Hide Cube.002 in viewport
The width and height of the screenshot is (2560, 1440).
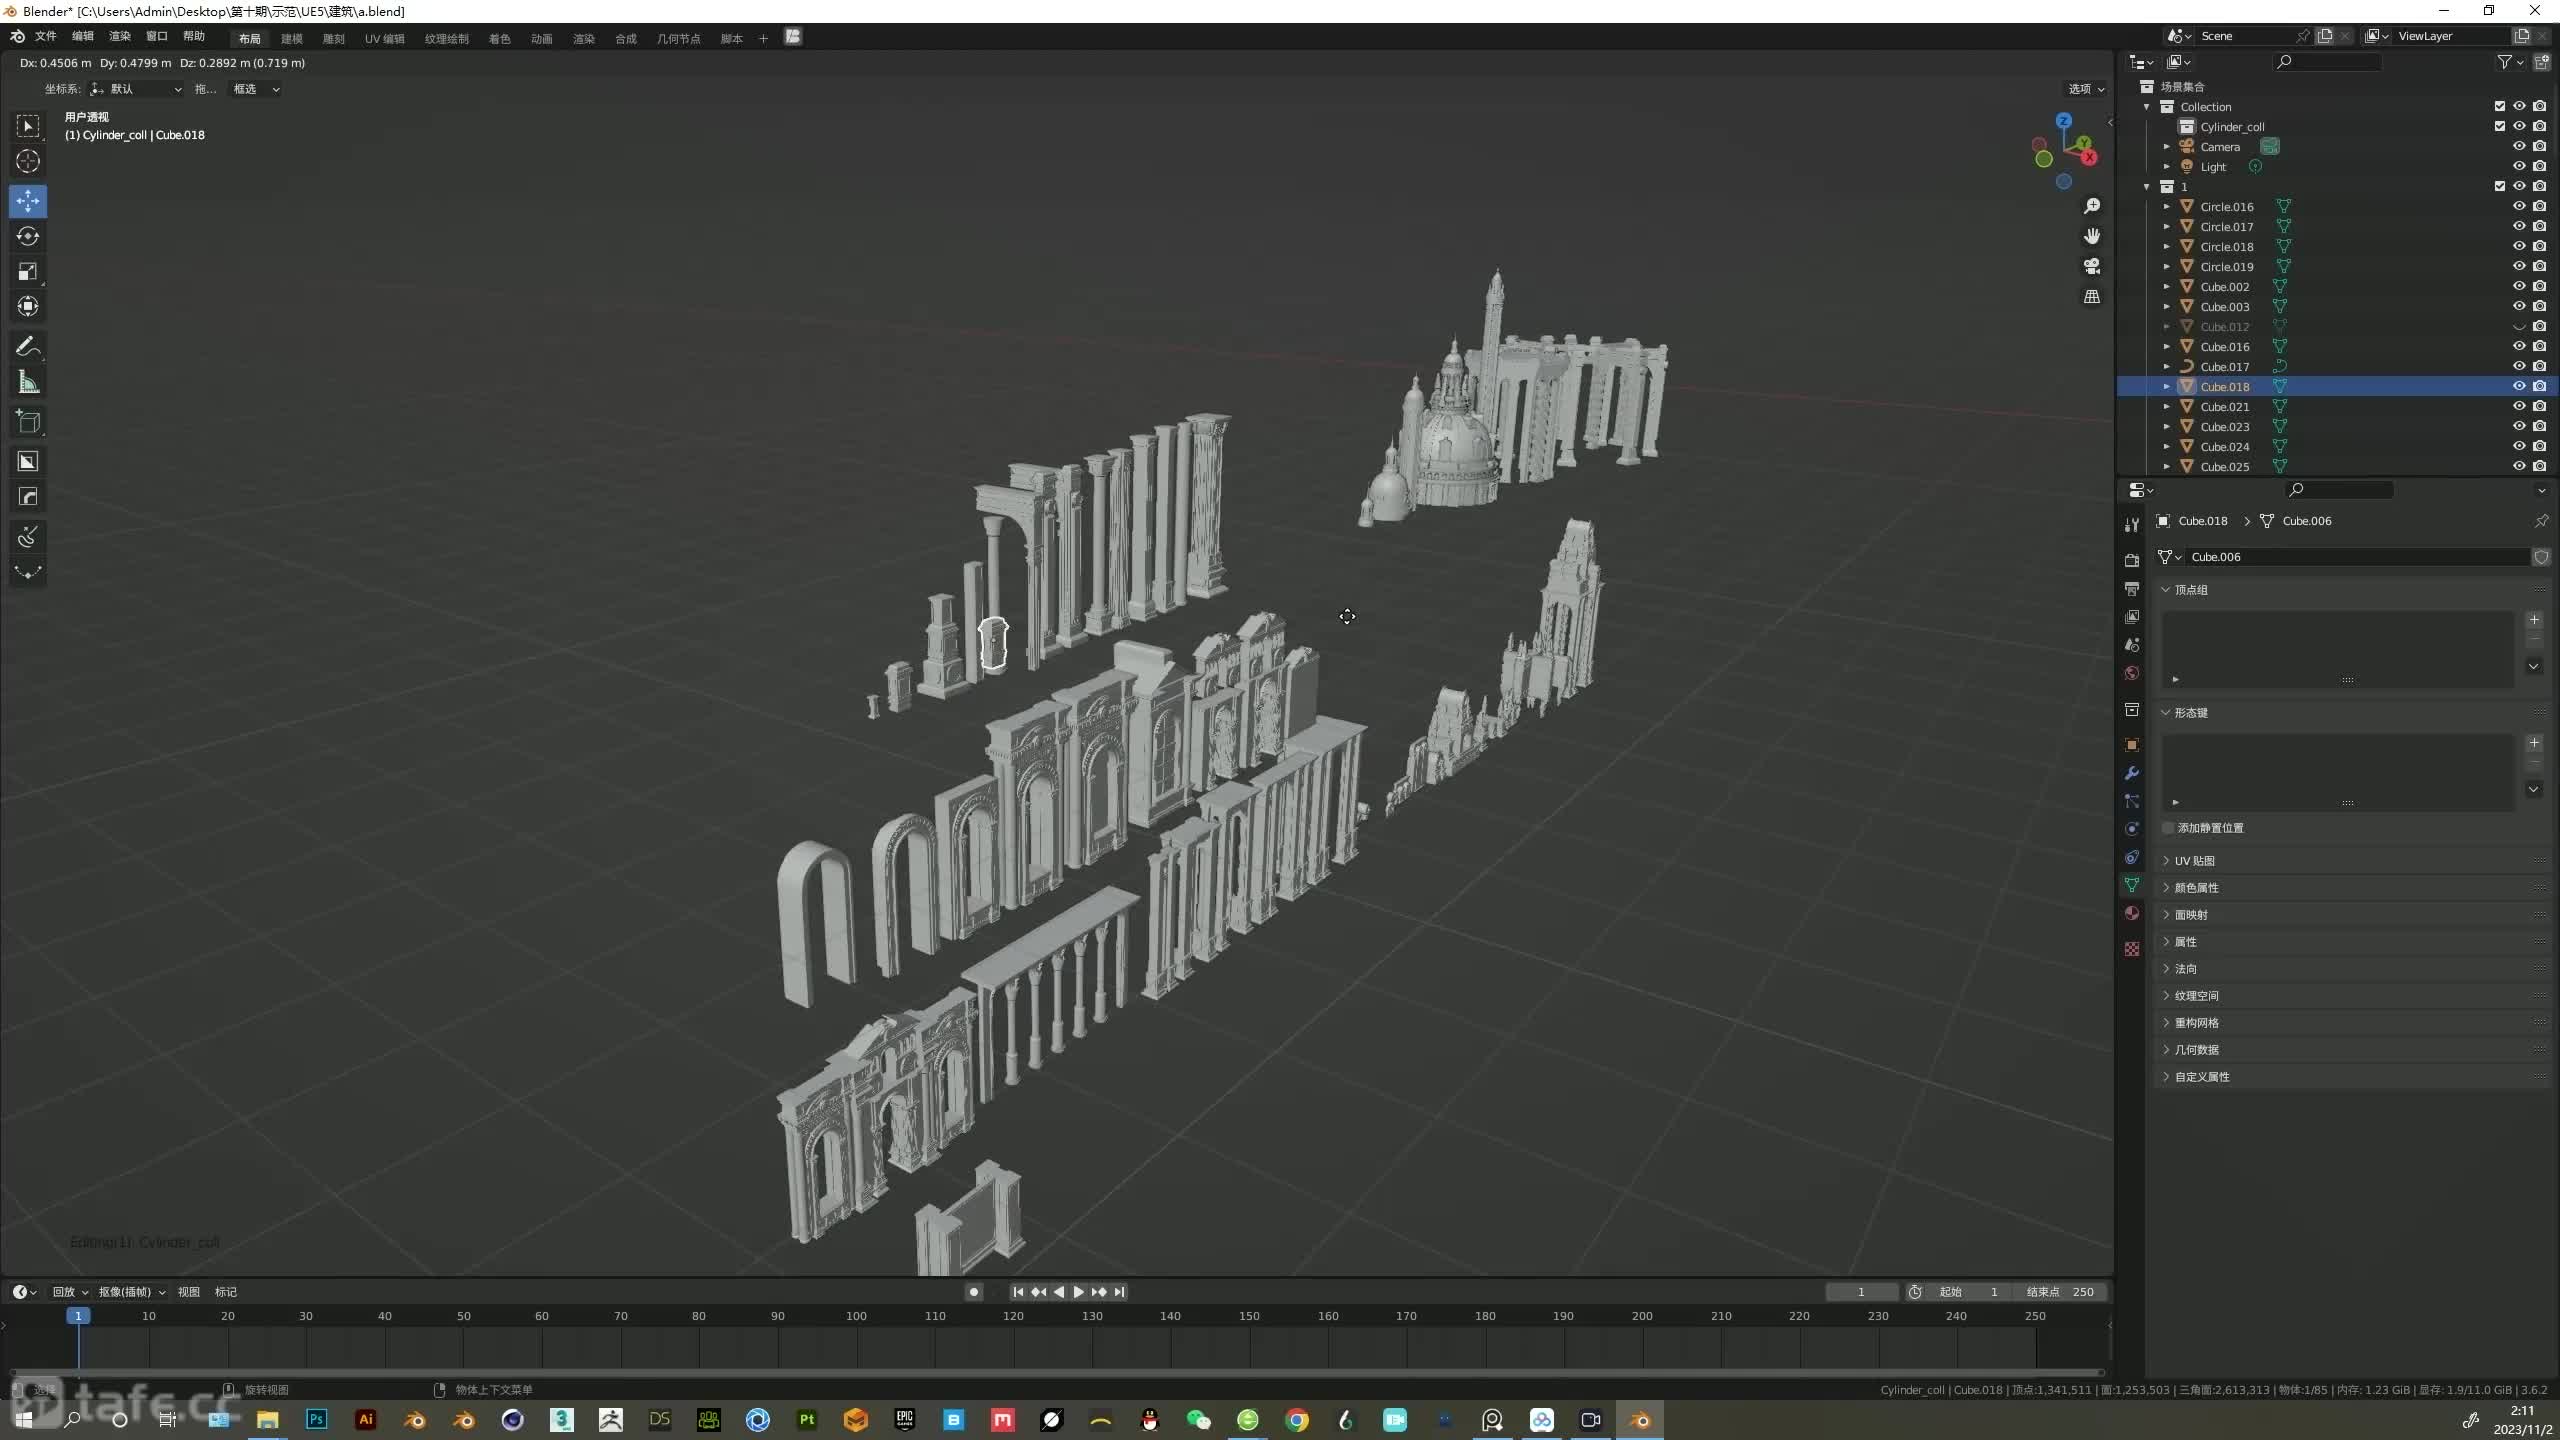[x=2519, y=286]
